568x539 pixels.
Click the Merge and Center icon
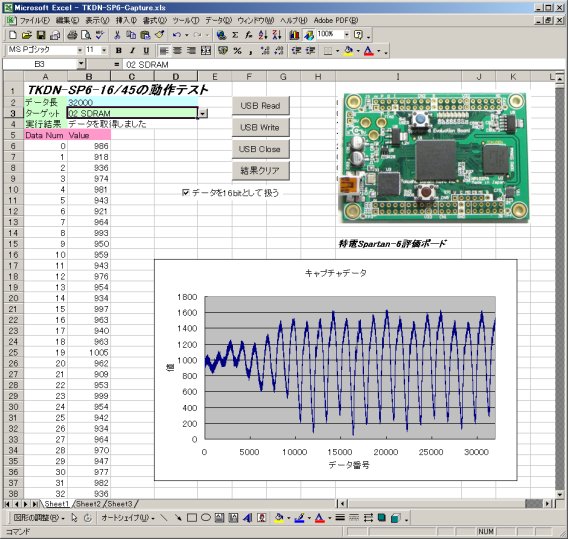pyautogui.click(x=206, y=51)
